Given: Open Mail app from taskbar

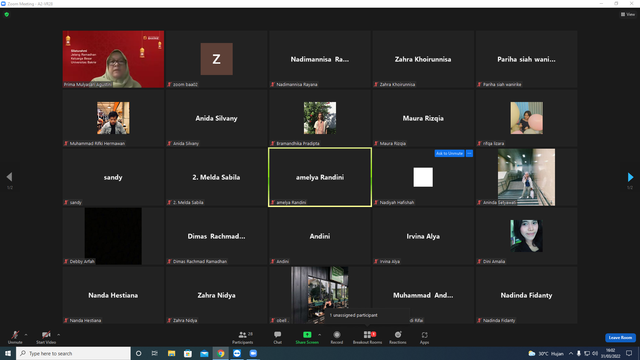Looking at the screenshot, I should pyautogui.click(x=204, y=353).
